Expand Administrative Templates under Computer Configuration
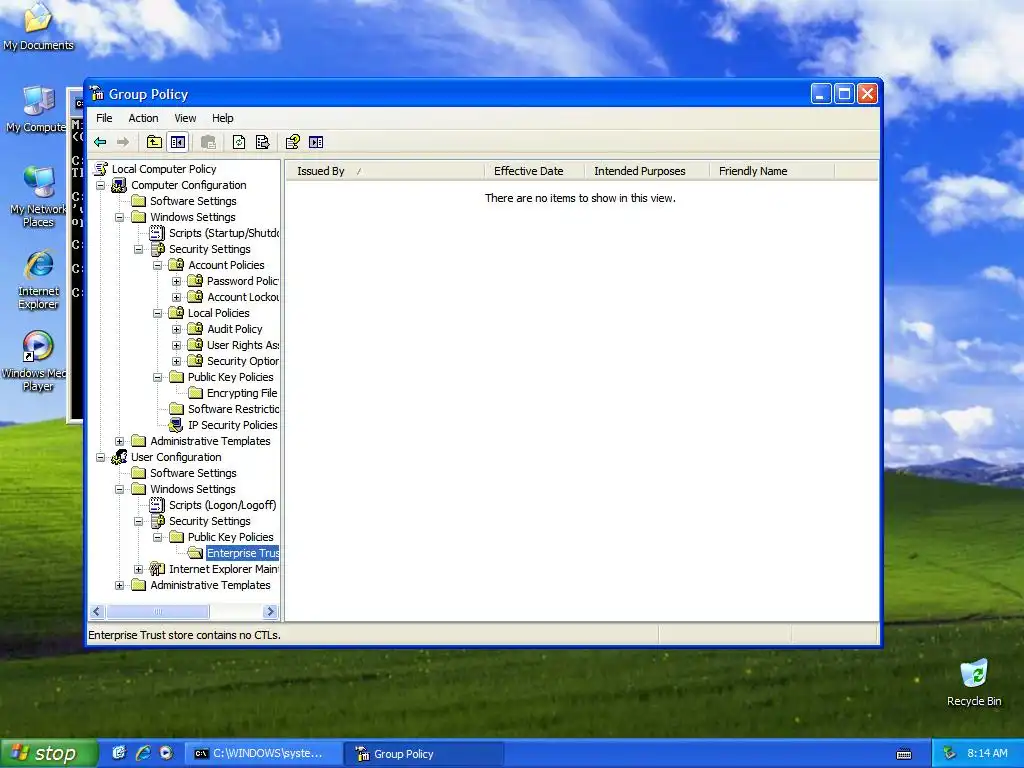 [120, 441]
